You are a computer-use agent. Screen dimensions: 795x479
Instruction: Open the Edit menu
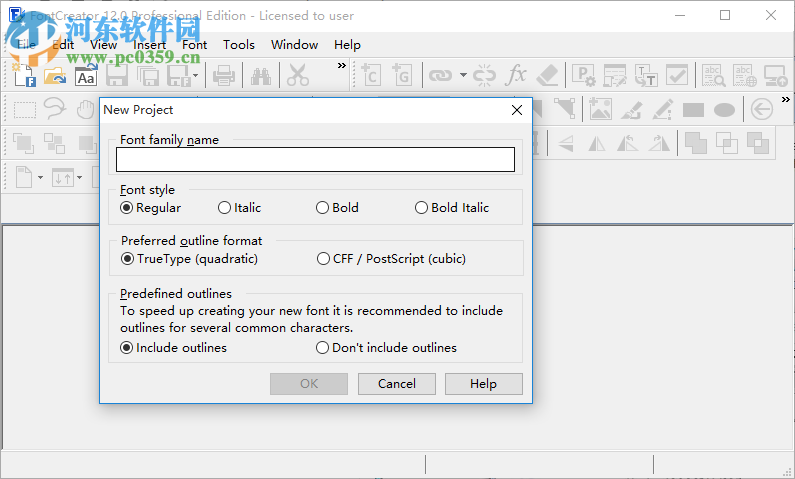63,45
